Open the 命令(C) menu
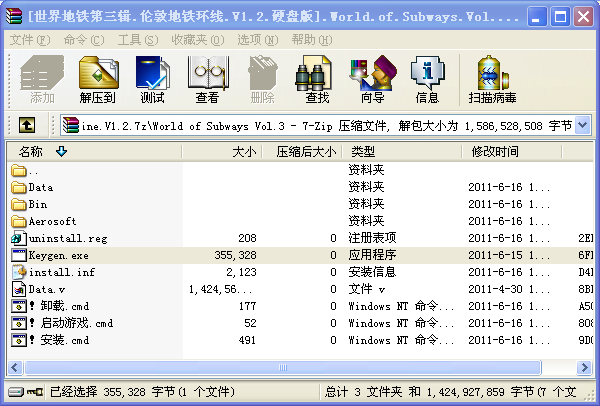This screenshot has width=600, height=406. pos(84,40)
